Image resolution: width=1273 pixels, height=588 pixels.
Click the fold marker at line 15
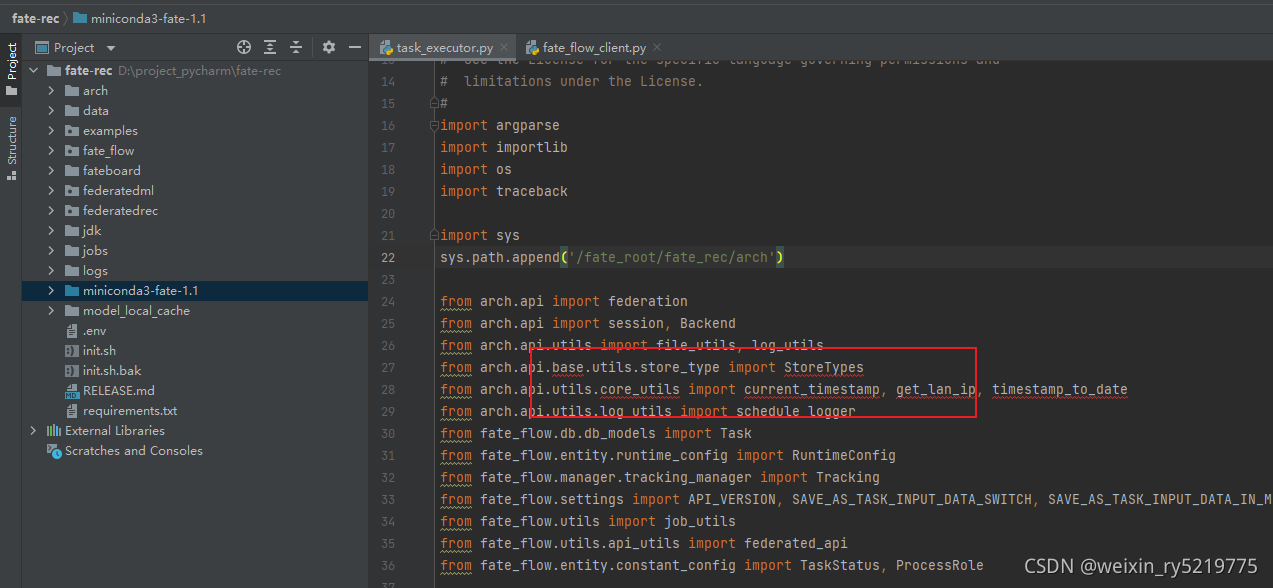click(x=434, y=103)
